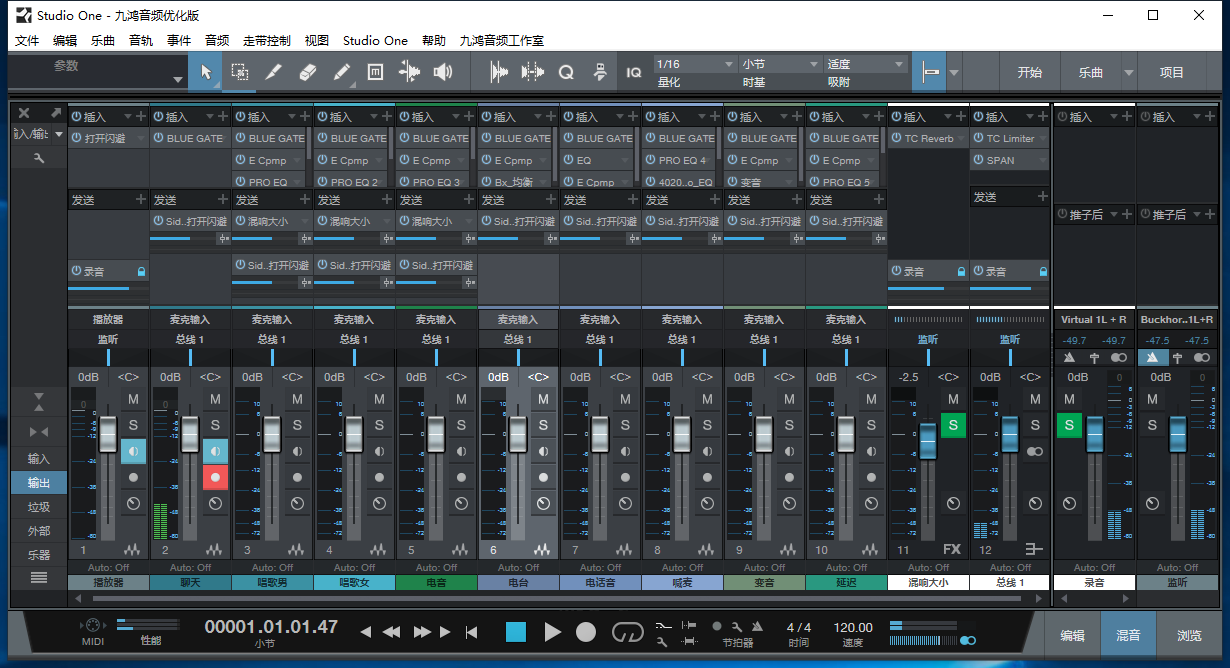Click the mixer horizontal scrollbar
1230x668 pixels.
tap(559, 598)
